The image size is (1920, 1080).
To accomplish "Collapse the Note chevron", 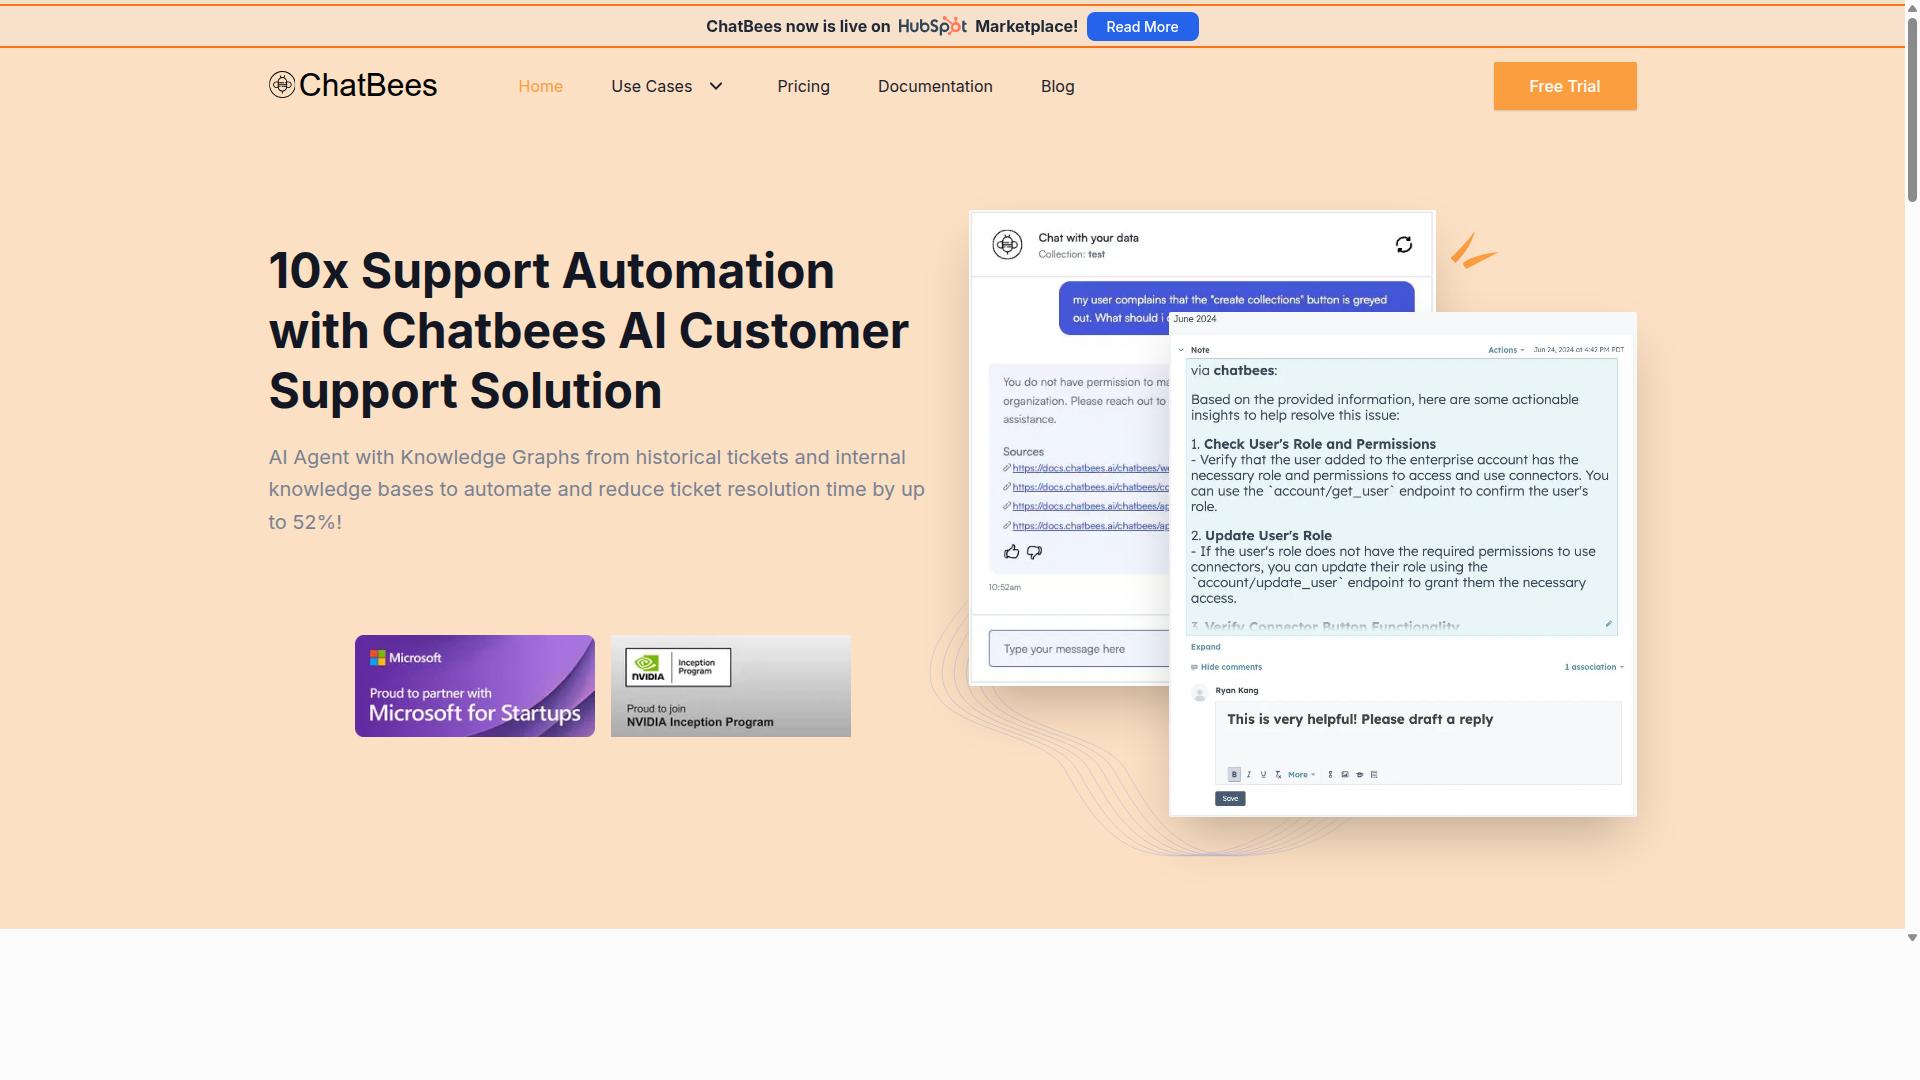I will tap(1181, 350).
